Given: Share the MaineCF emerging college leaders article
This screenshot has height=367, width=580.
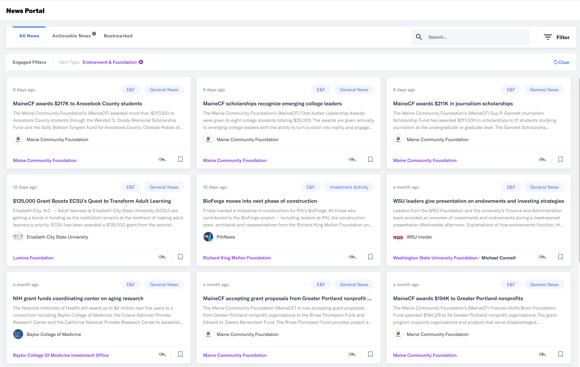Looking at the screenshot, I should (x=352, y=159).
